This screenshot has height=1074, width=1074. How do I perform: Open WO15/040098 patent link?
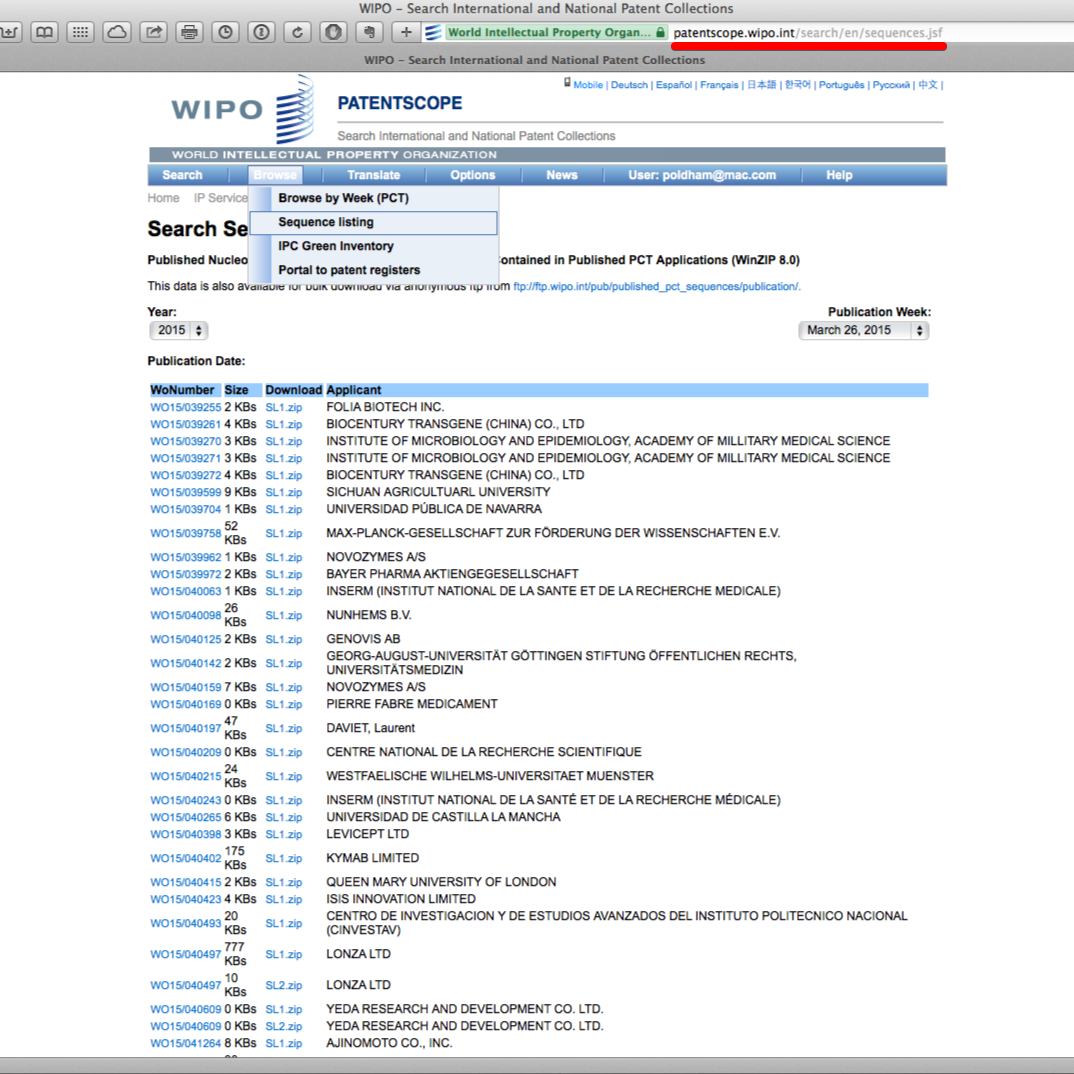[x=186, y=616]
